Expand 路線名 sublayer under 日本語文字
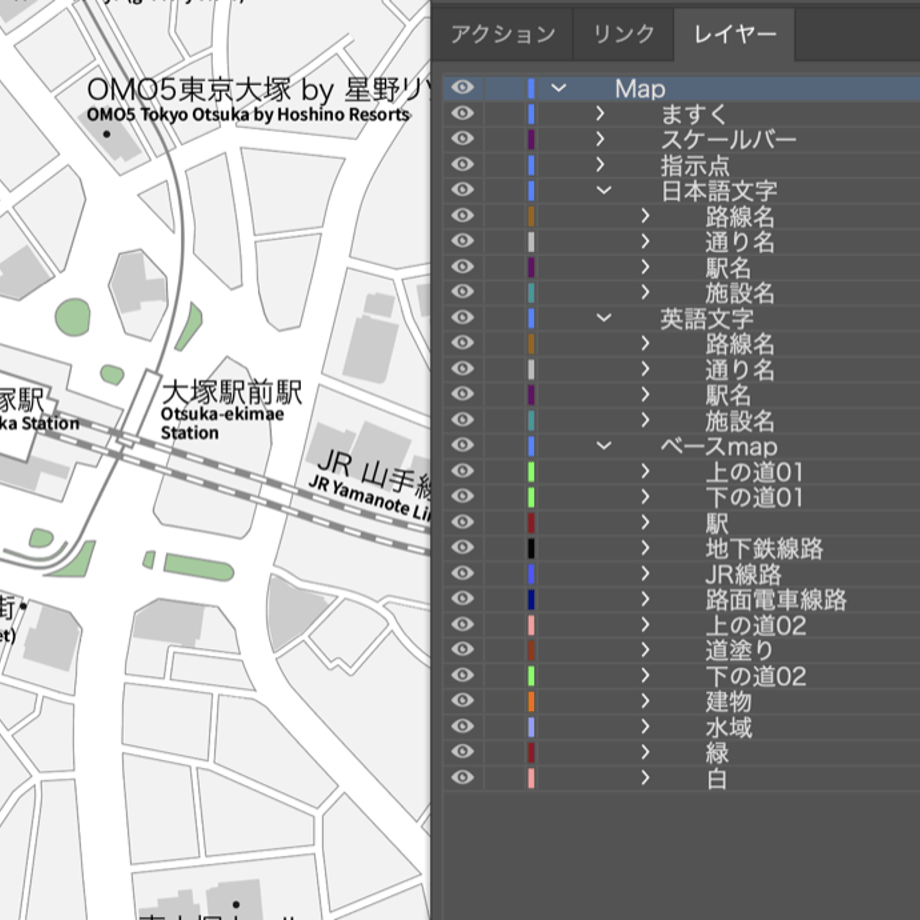The height and width of the screenshot is (920, 920). pos(645,216)
